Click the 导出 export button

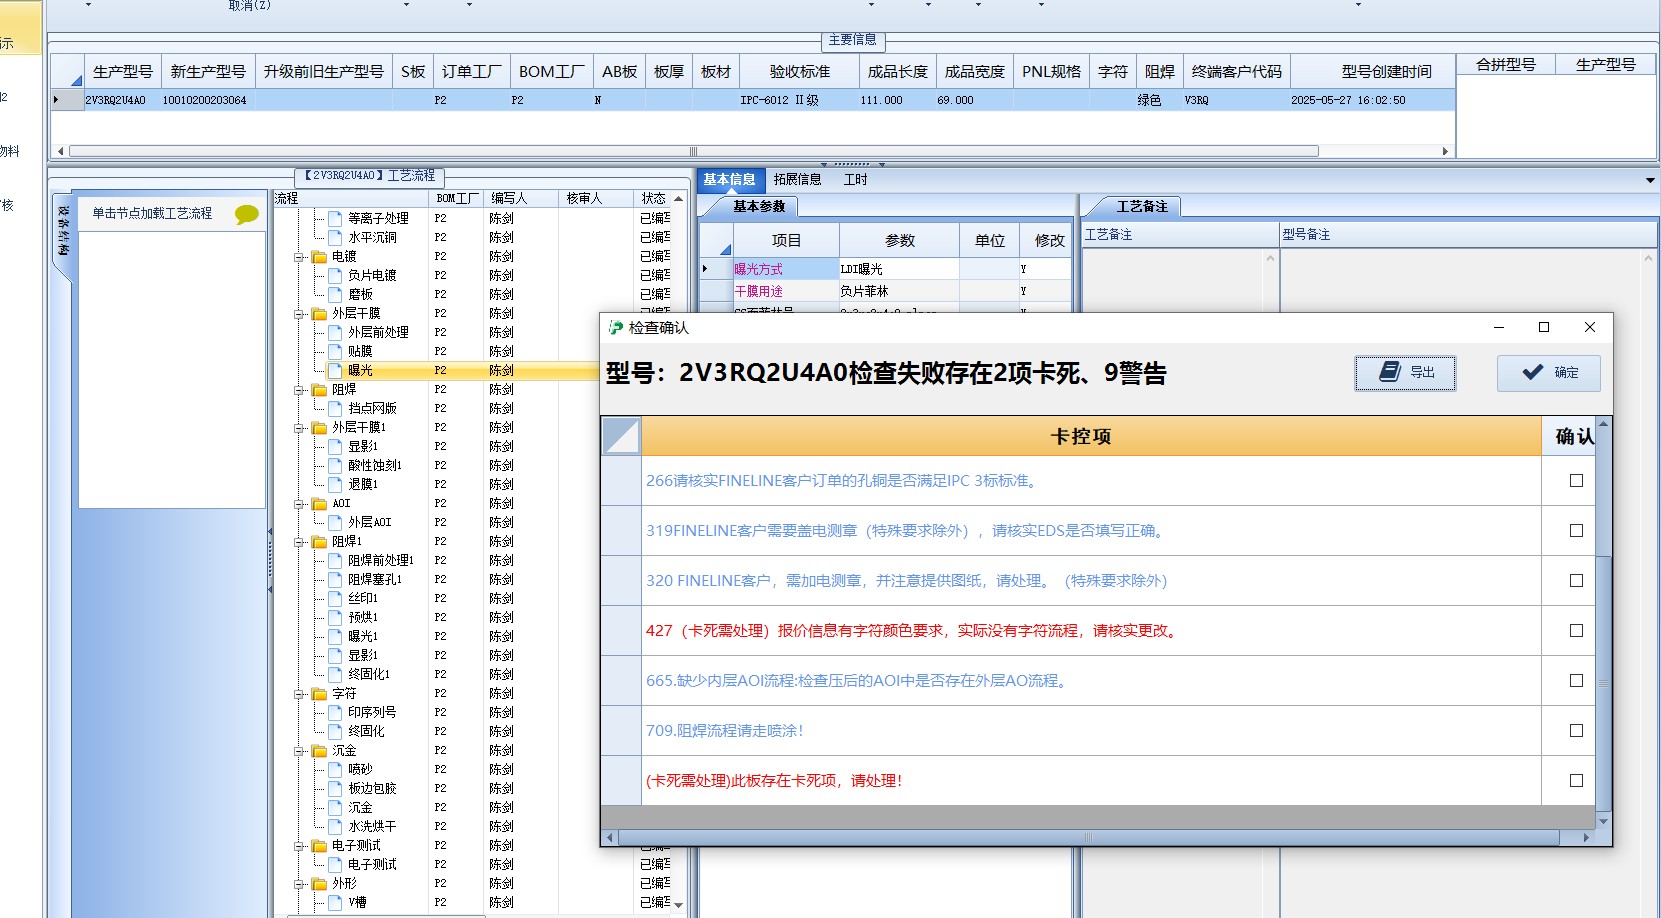(x=1406, y=373)
